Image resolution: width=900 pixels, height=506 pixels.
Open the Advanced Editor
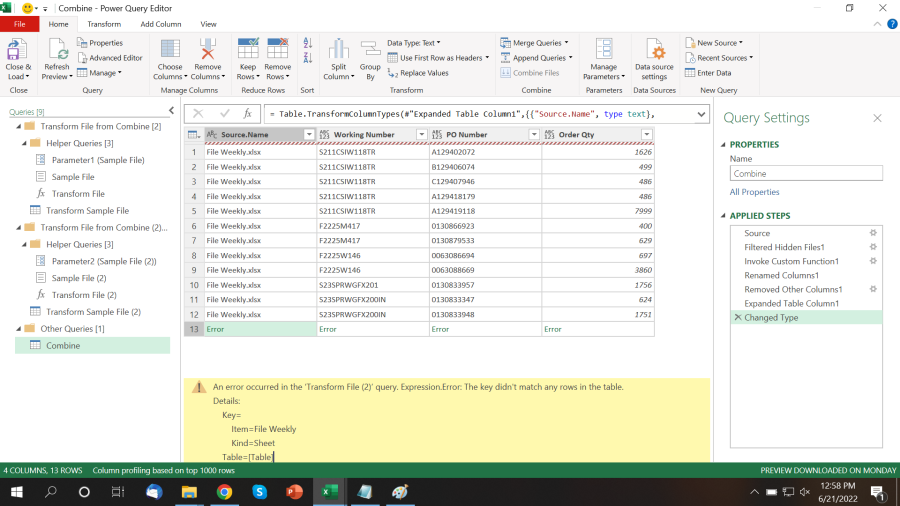pos(110,58)
